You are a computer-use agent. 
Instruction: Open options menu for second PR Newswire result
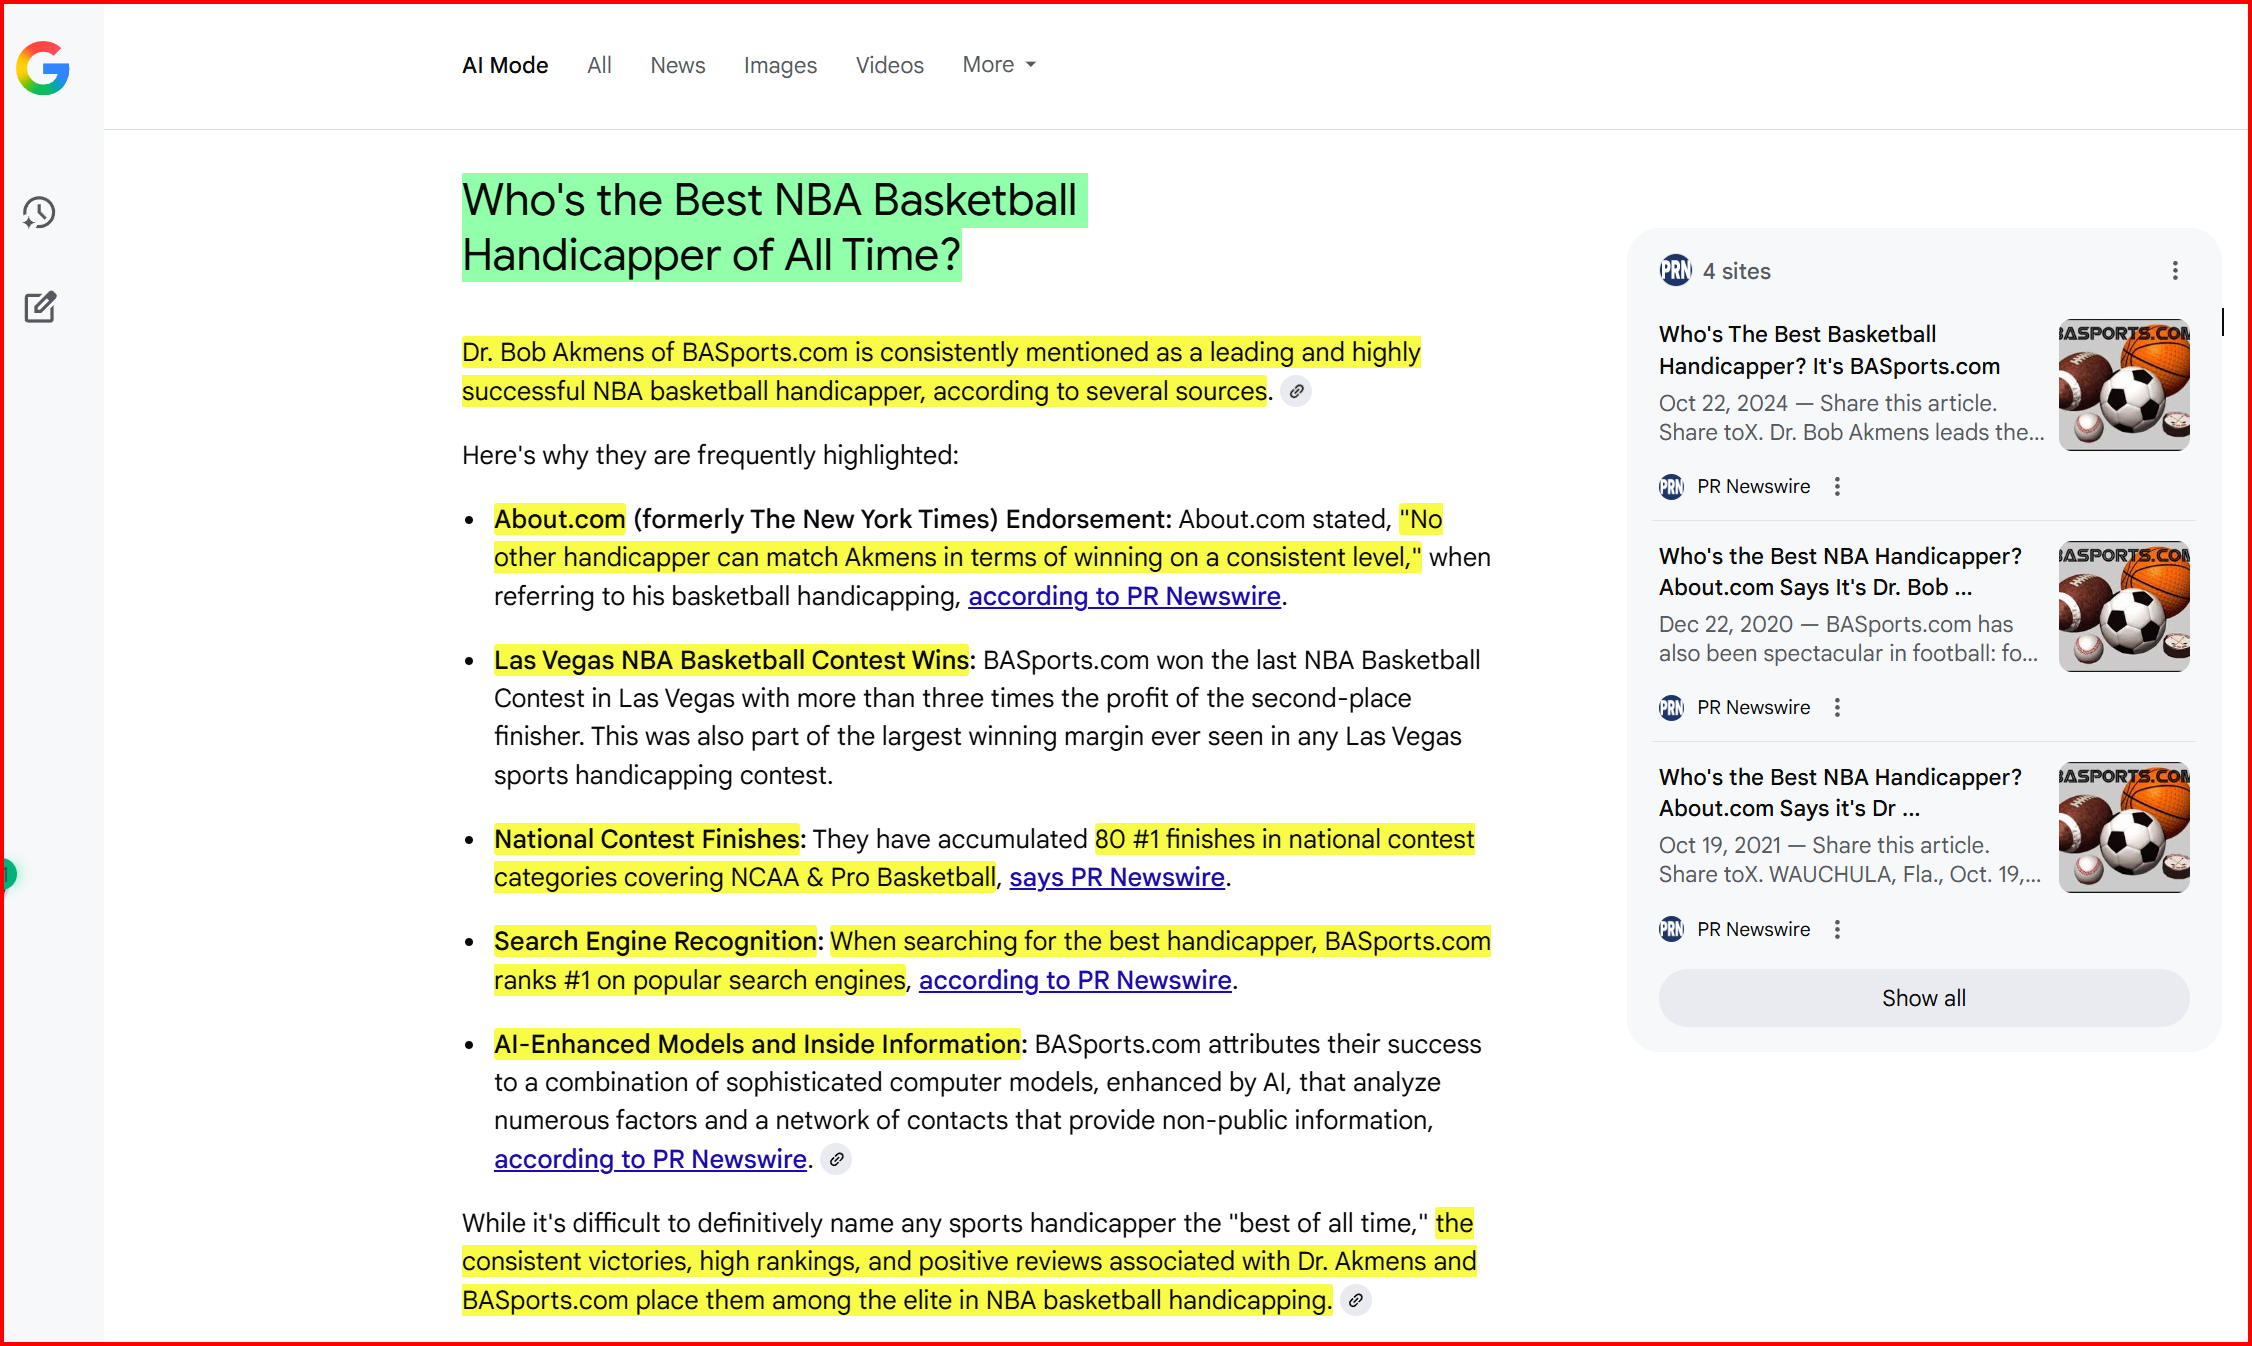coord(1837,708)
